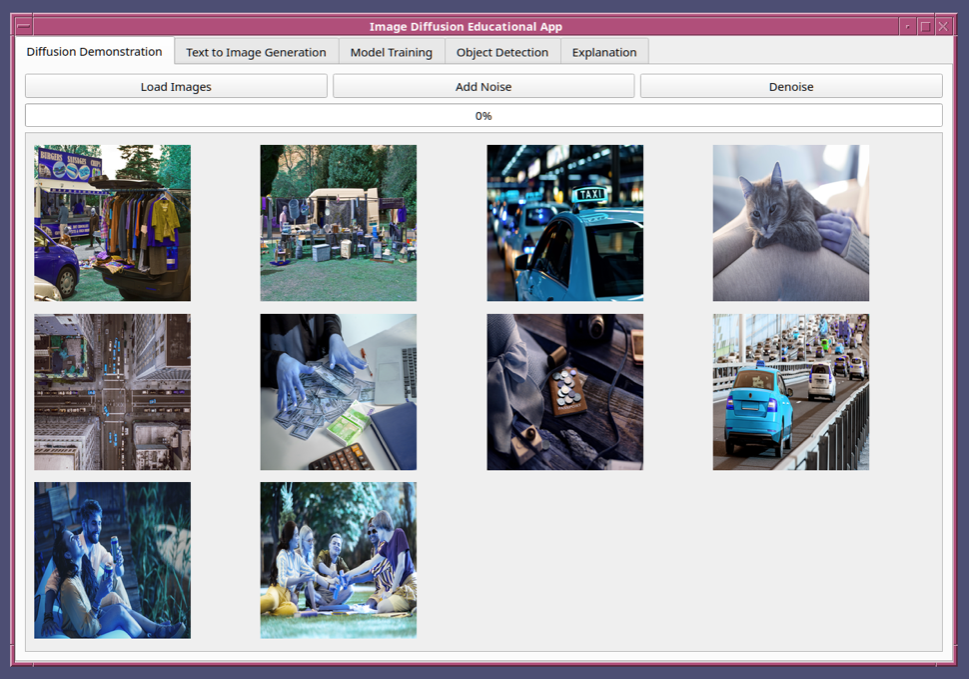Select the coins on wooden table image
The width and height of the screenshot is (969, 679).
pyautogui.click(x=565, y=392)
